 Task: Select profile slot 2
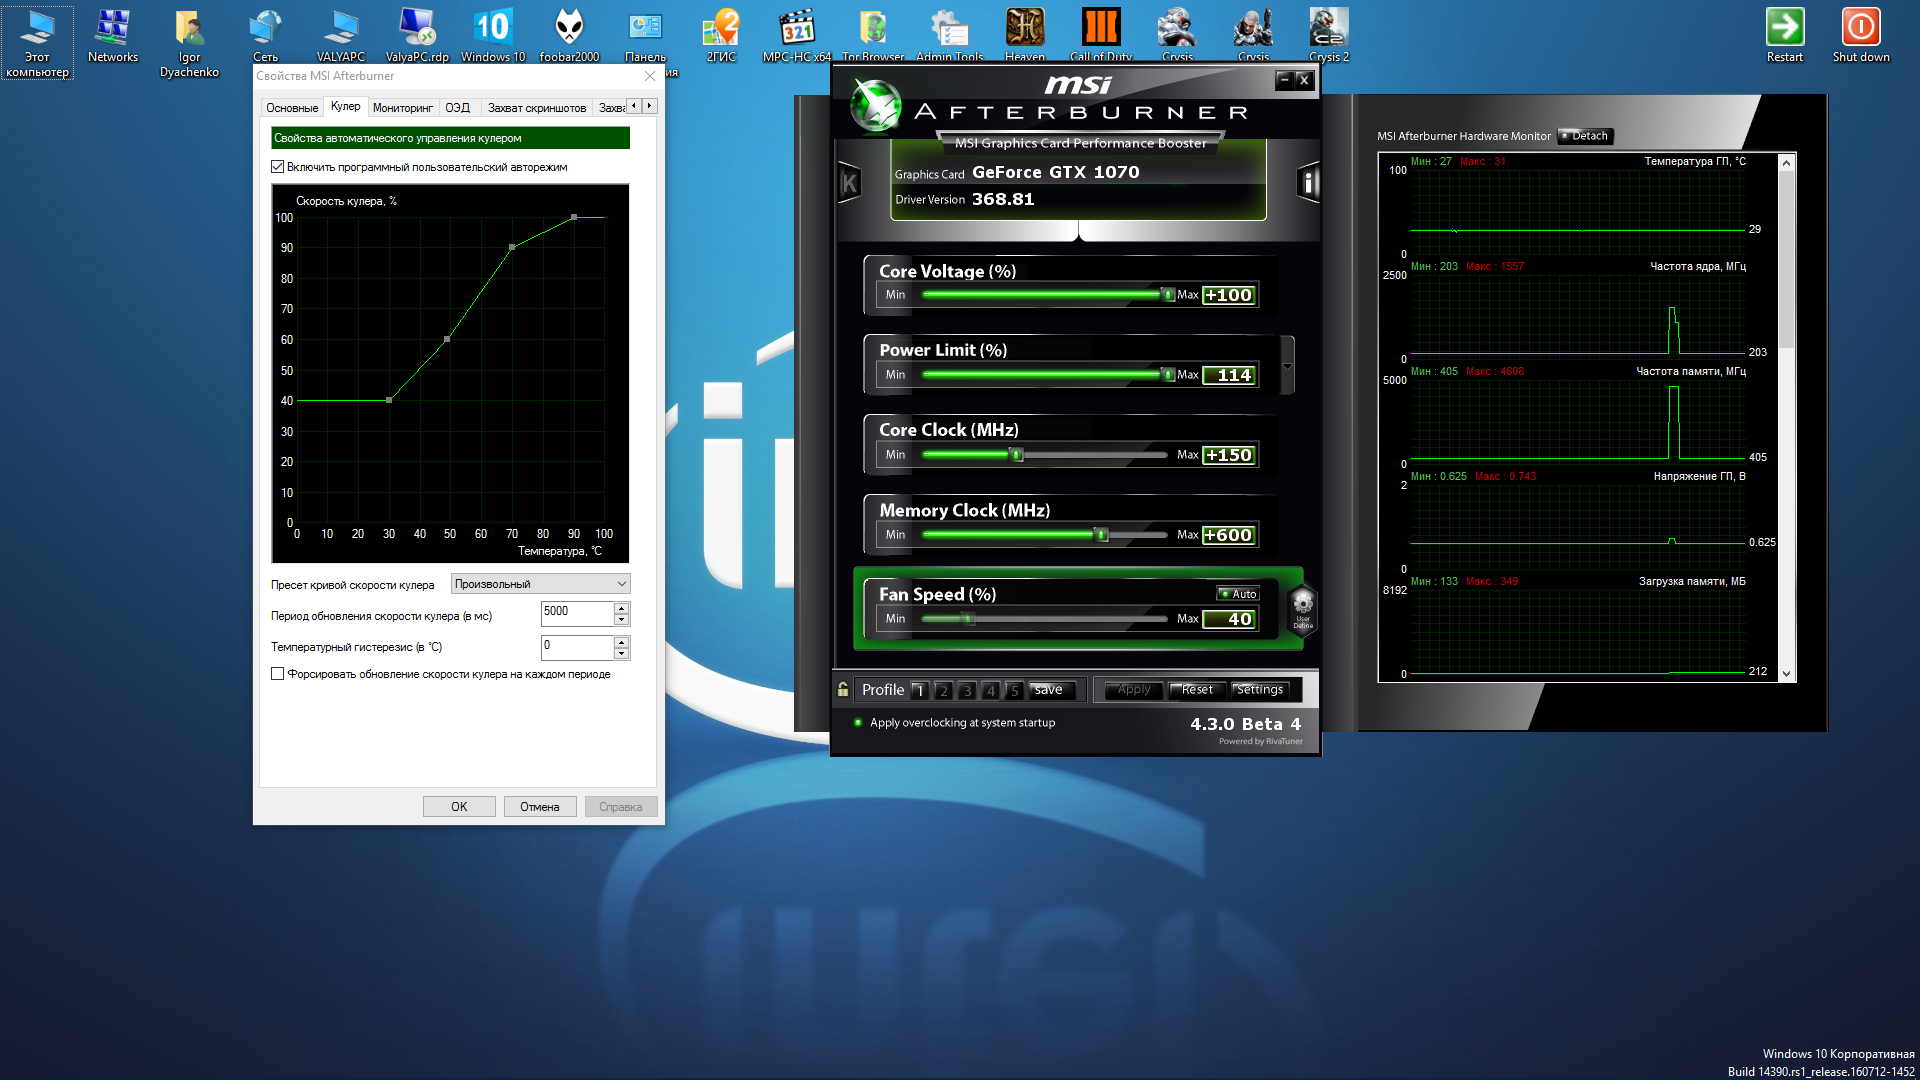[943, 690]
